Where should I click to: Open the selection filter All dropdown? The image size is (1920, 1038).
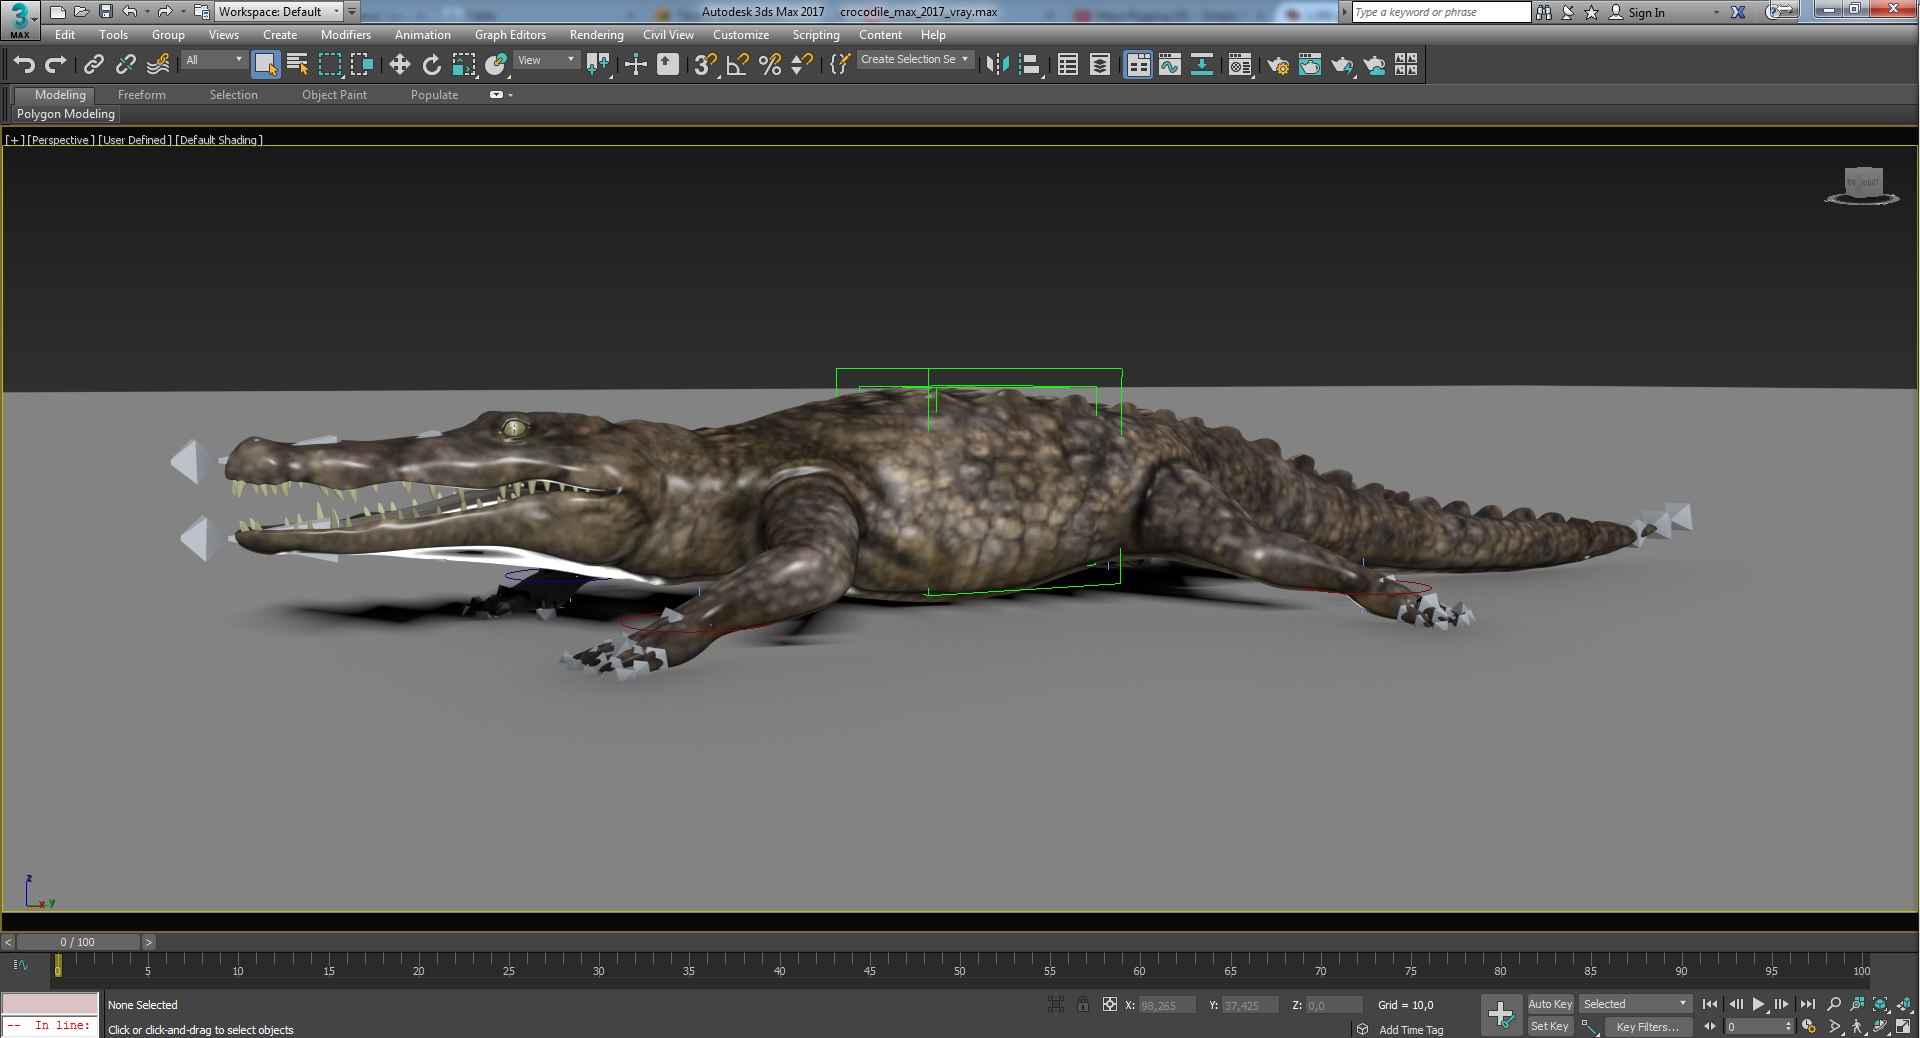click(x=214, y=60)
